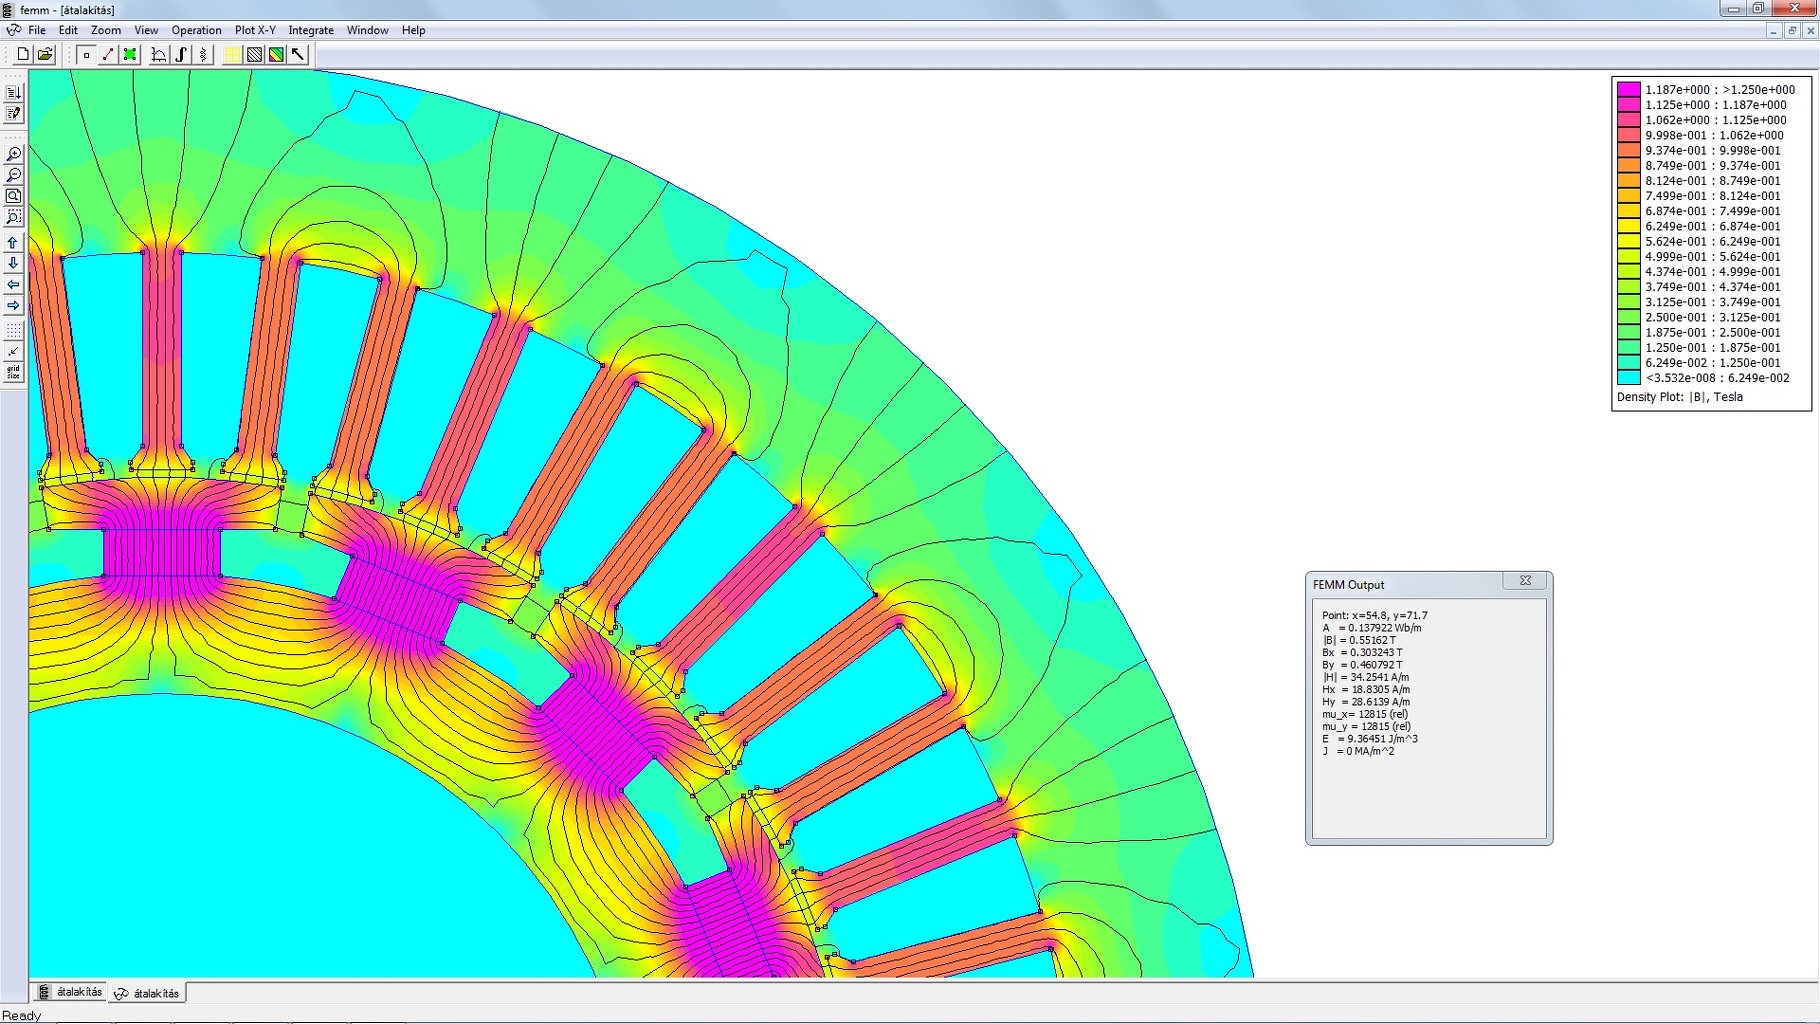
Task: Select the green block area mode tool
Action: tap(130, 54)
